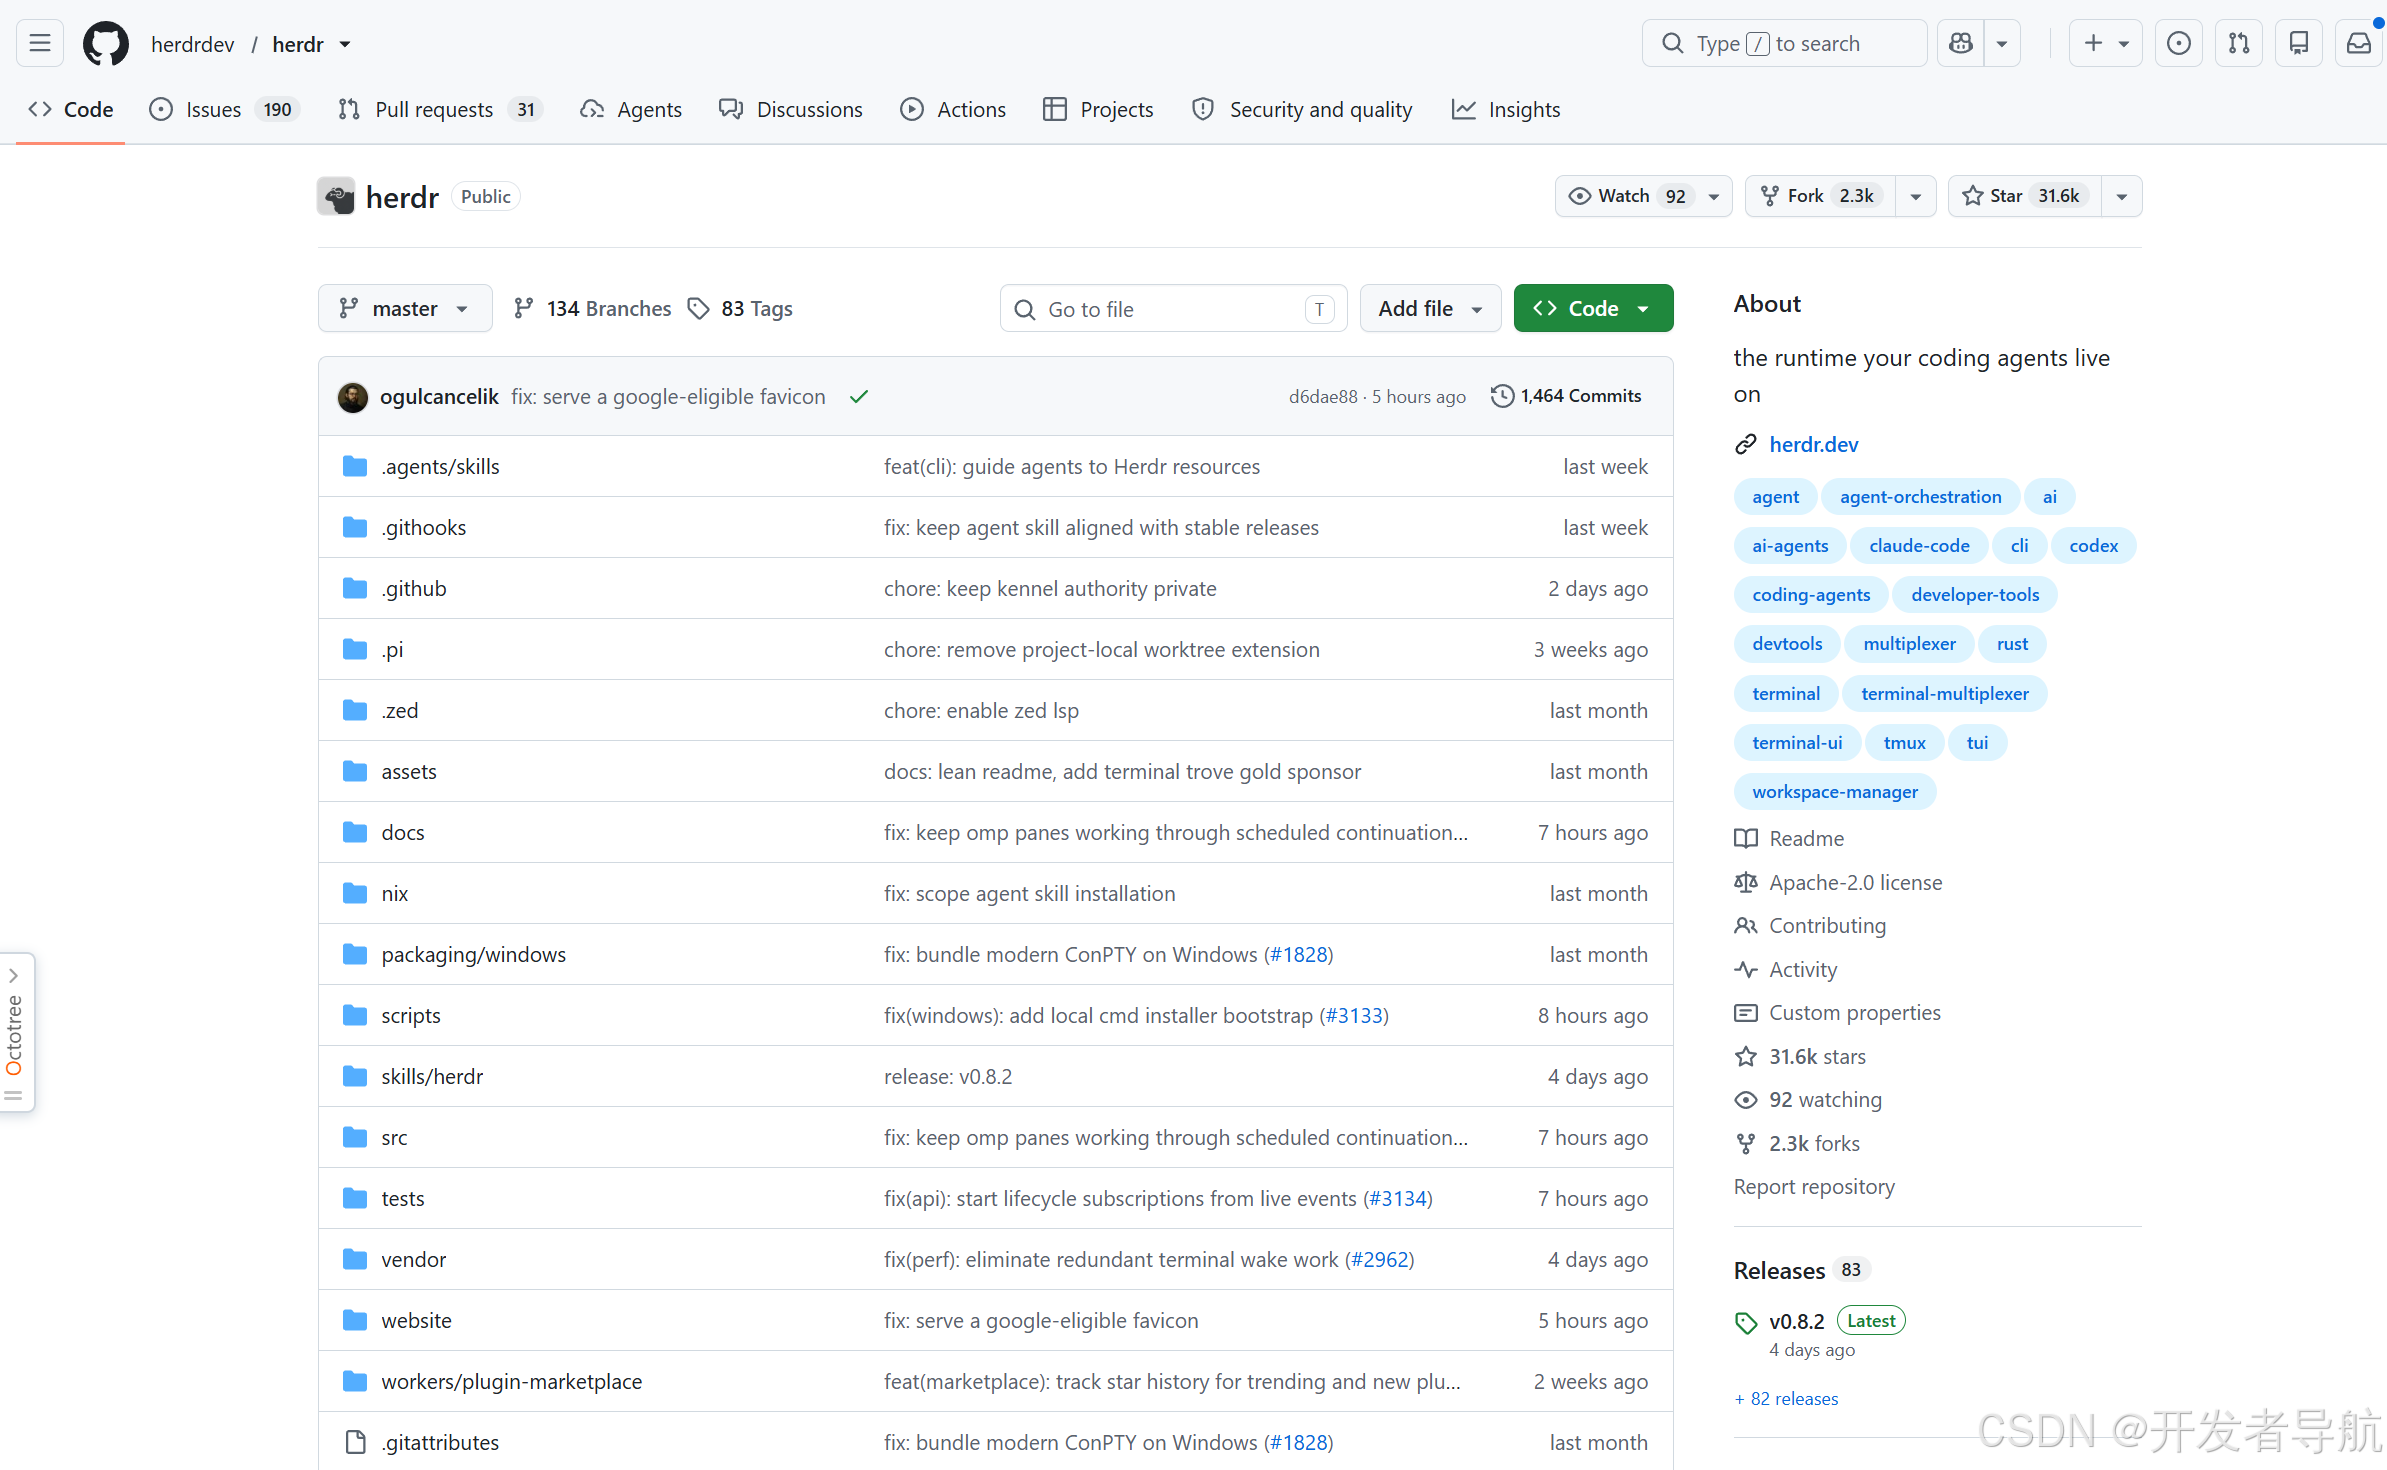Screen dimensions: 2387x1470
Task: Open the .githooks folder
Action: (423, 527)
